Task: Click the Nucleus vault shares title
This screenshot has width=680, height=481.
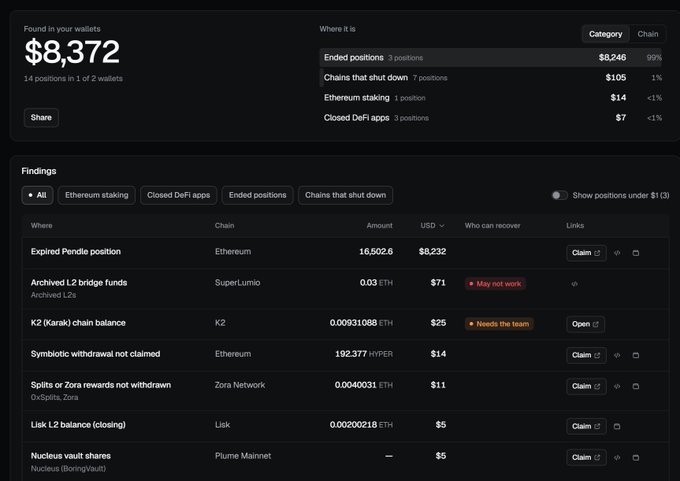Action: 71,456
